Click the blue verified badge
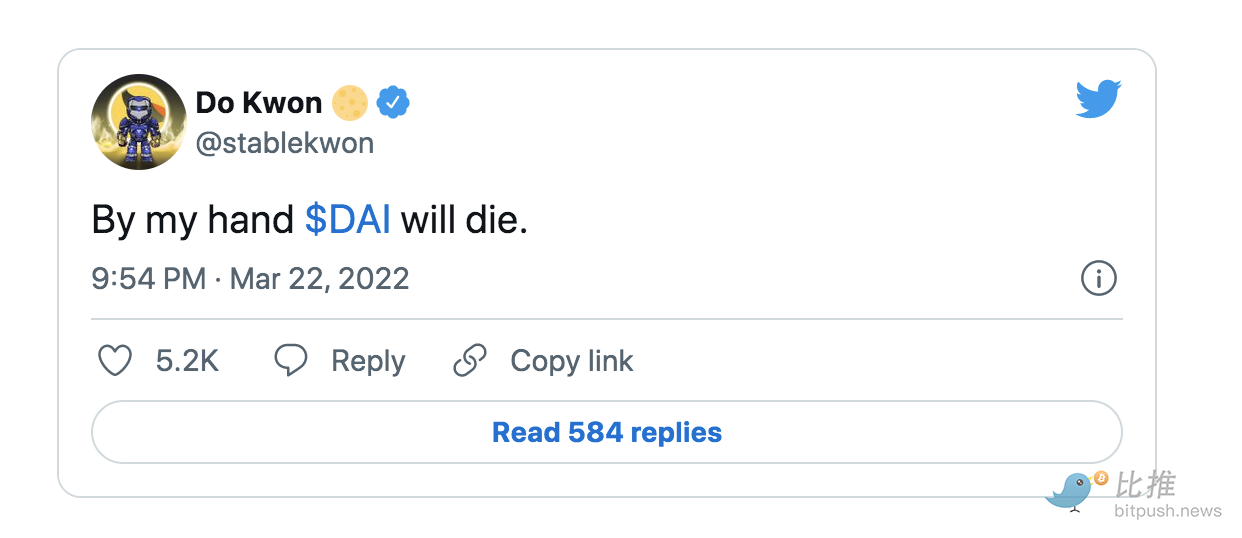Viewport: 1242px width, 538px height. [393, 102]
